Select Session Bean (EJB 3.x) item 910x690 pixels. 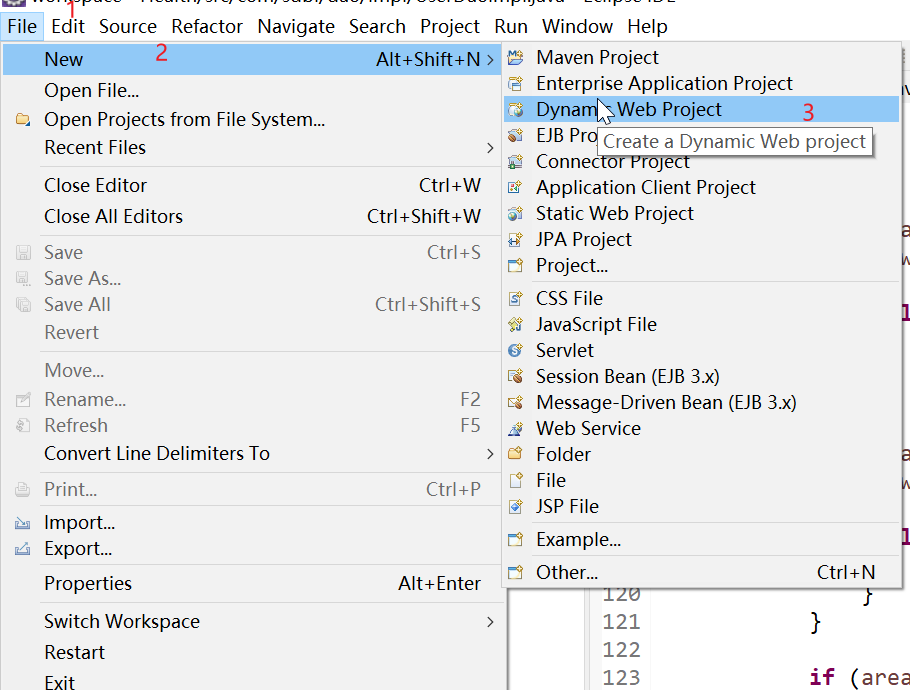pyautogui.click(x=627, y=377)
